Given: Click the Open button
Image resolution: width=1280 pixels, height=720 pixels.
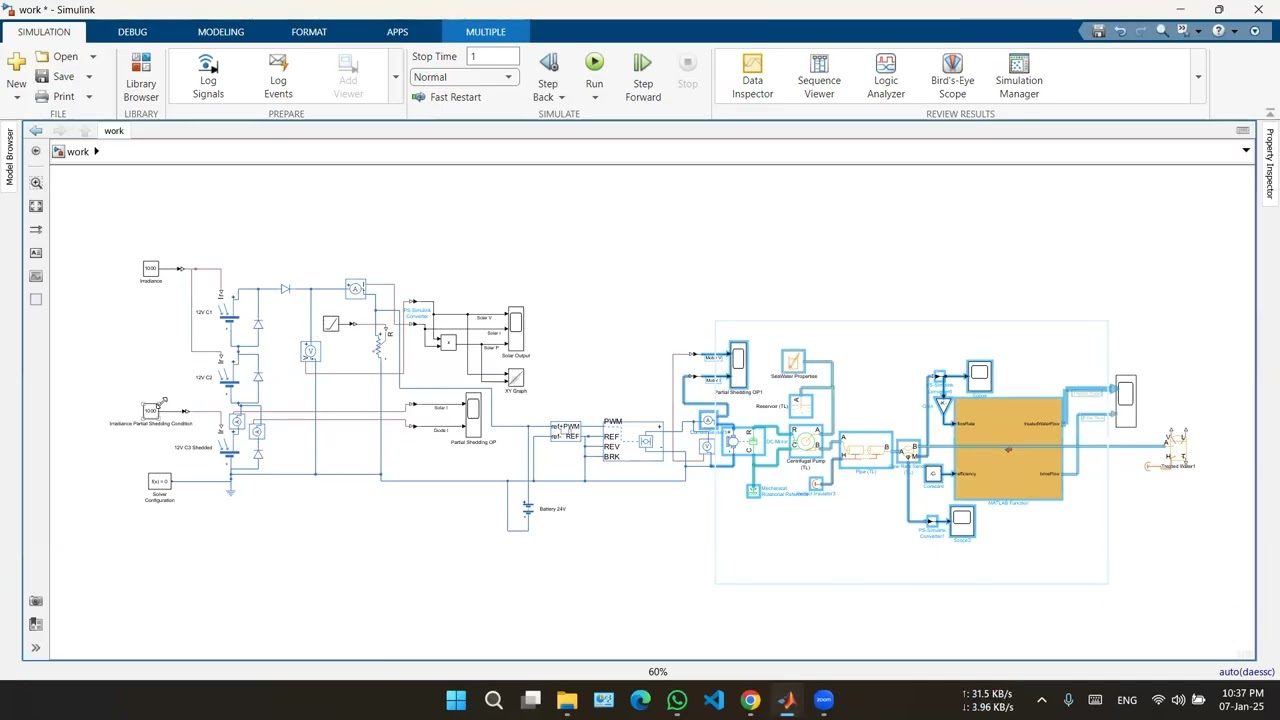Looking at the screenshot, I should (57, 57).
